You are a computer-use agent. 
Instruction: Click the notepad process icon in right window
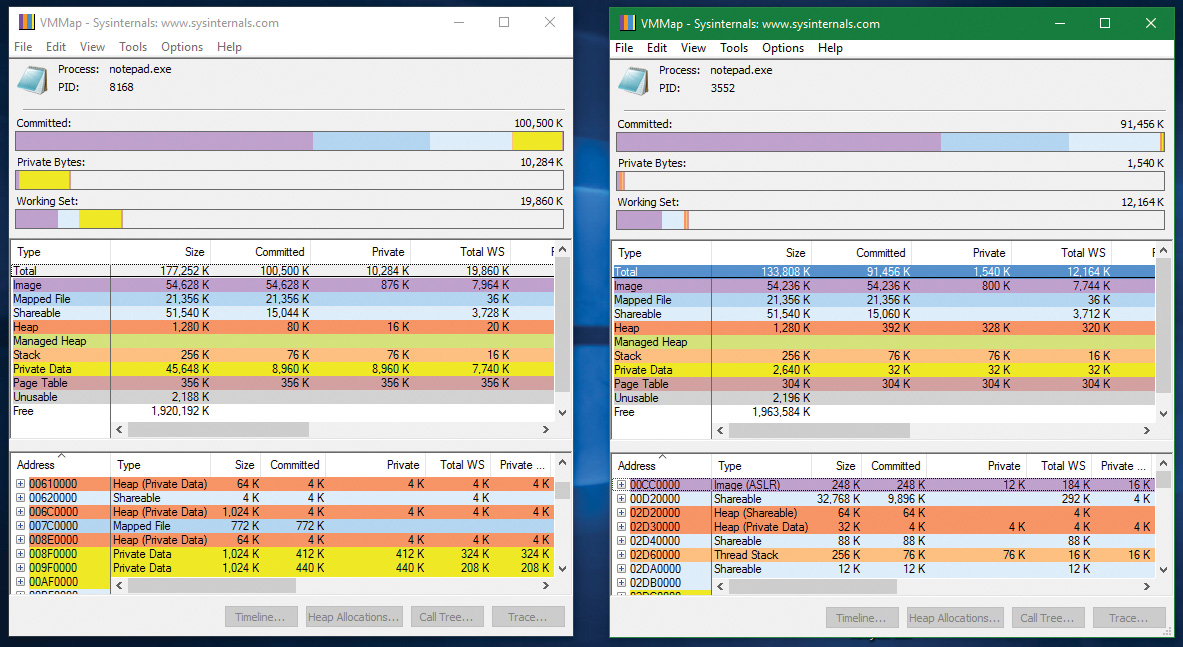tap(634, 81)
